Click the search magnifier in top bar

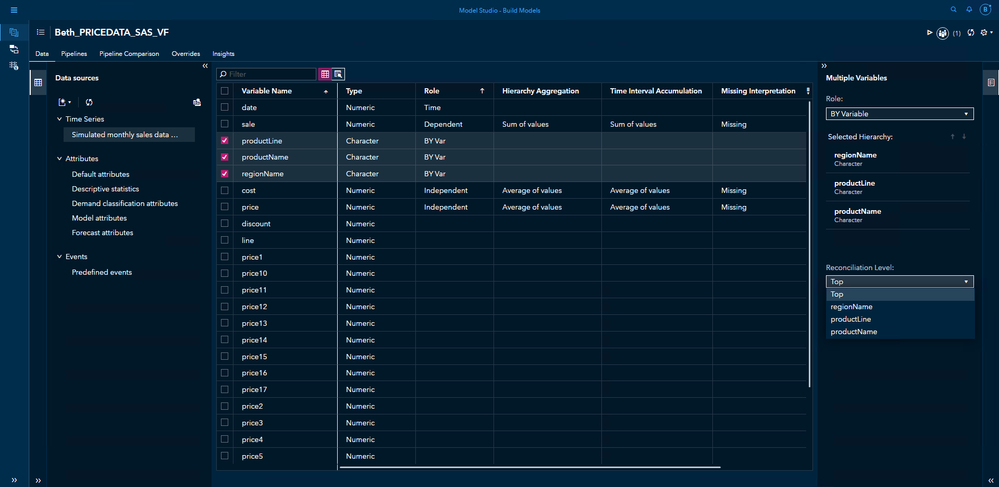point(953,10)
